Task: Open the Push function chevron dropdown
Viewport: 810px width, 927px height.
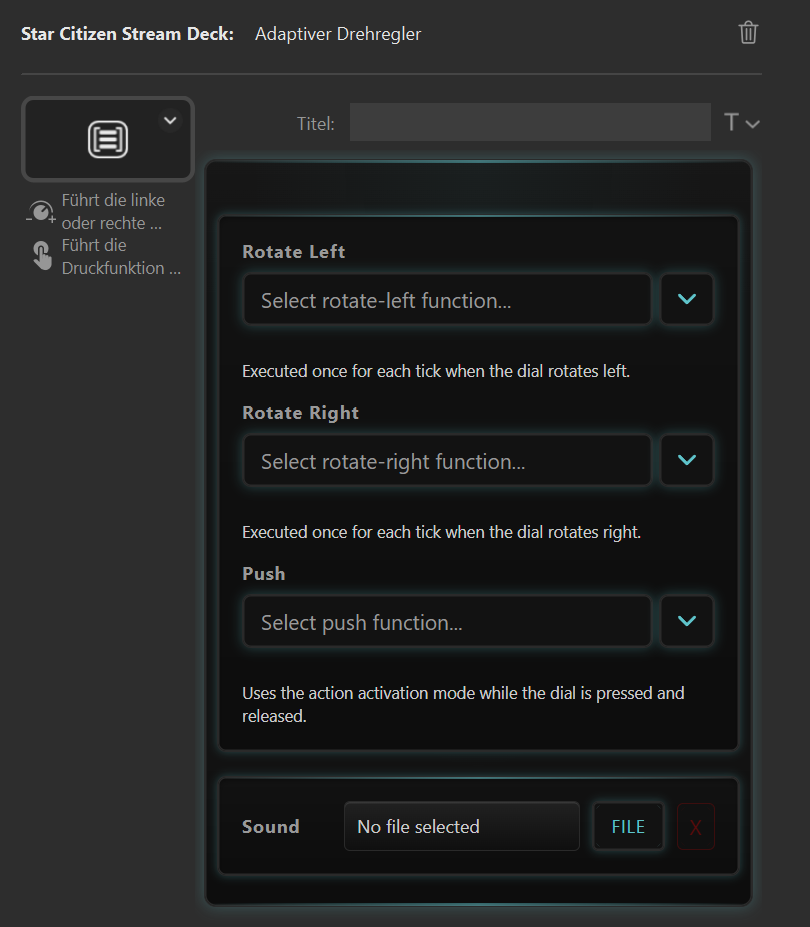Action: point(686,622)
